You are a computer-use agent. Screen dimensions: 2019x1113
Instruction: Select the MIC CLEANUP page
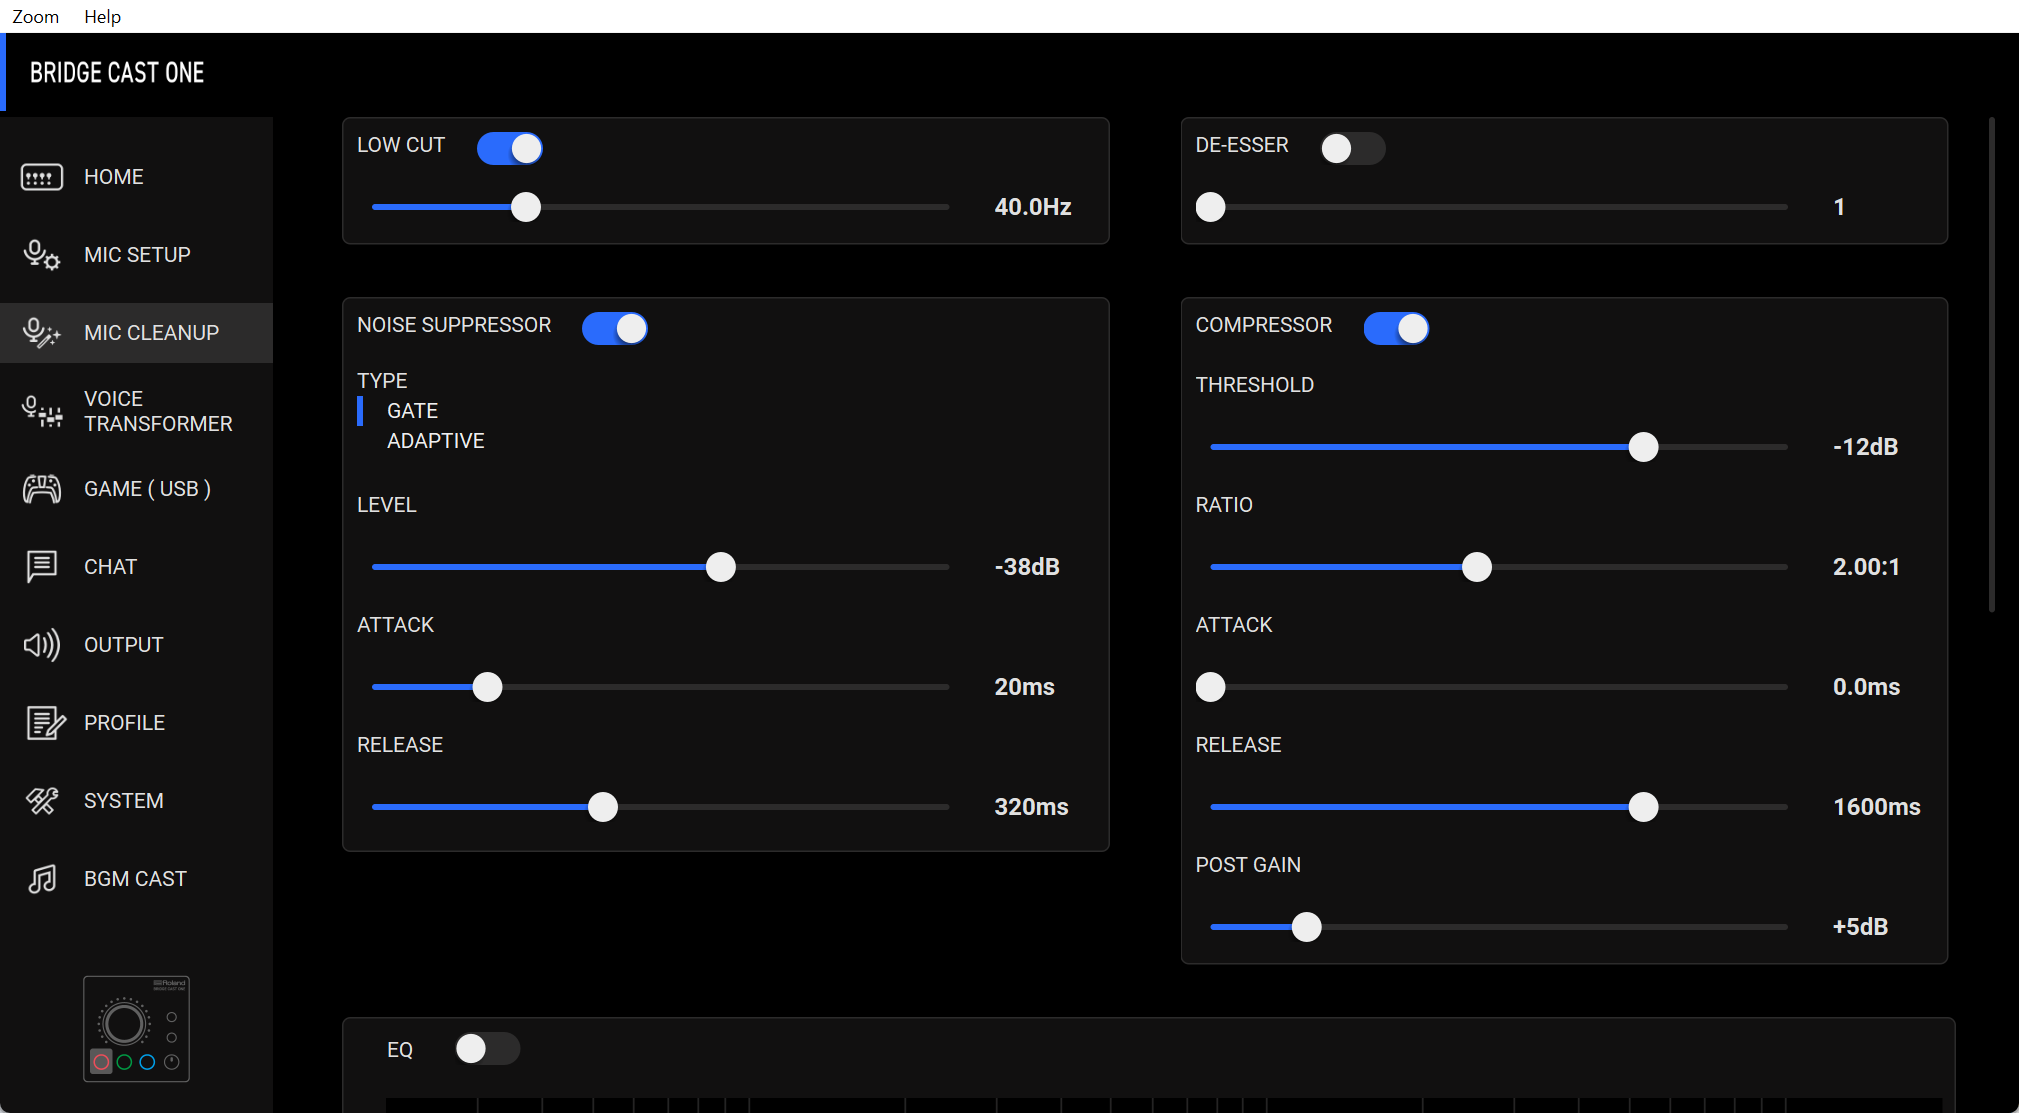[136, 333]
